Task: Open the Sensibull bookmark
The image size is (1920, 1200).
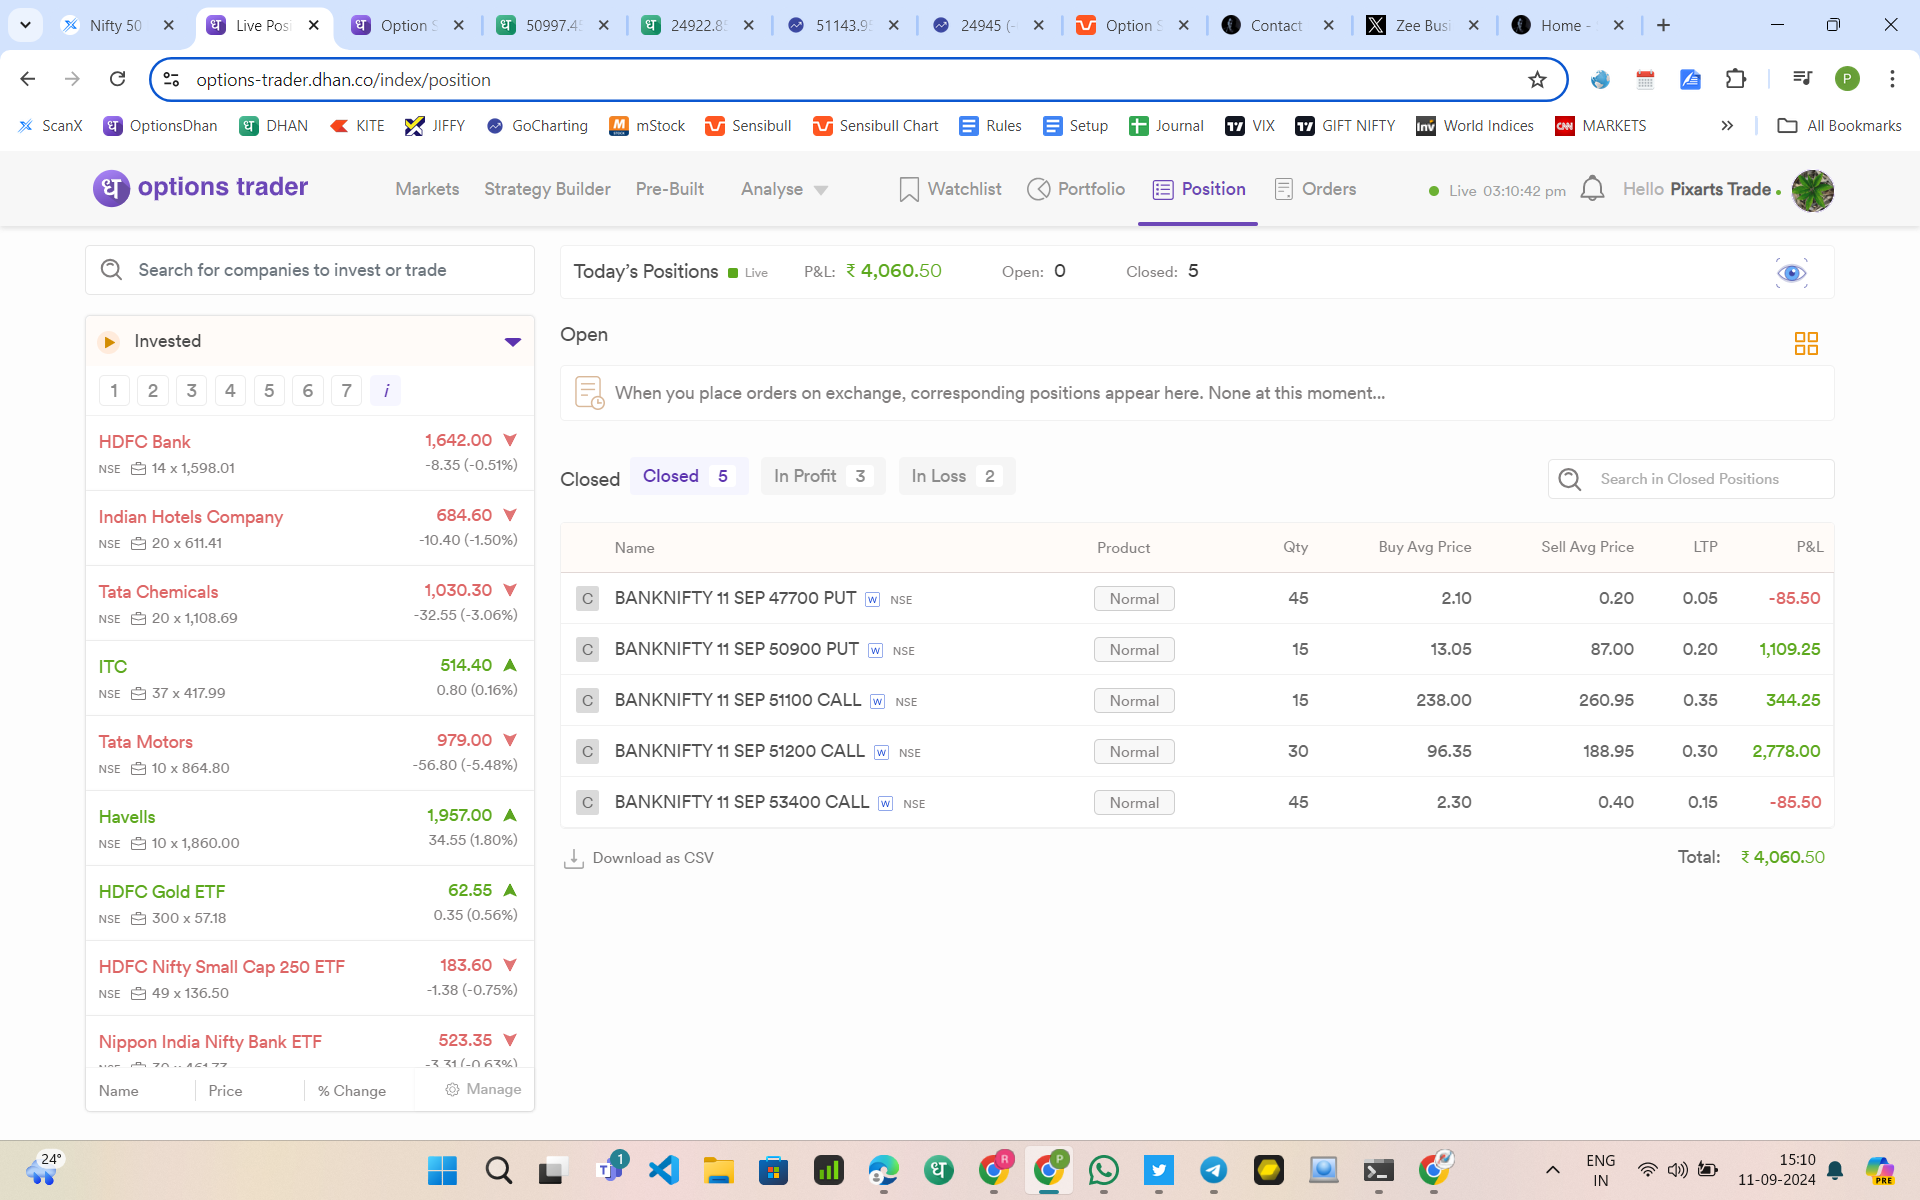Action: [748, 125]
